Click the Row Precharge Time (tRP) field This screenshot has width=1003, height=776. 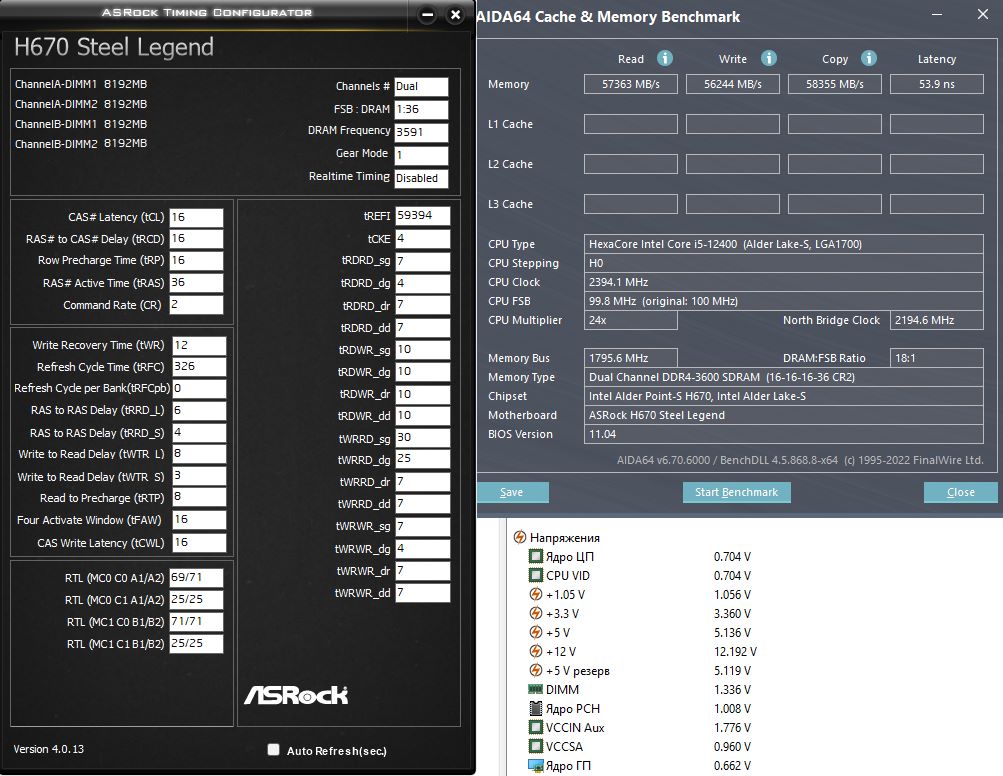[196, 260]
